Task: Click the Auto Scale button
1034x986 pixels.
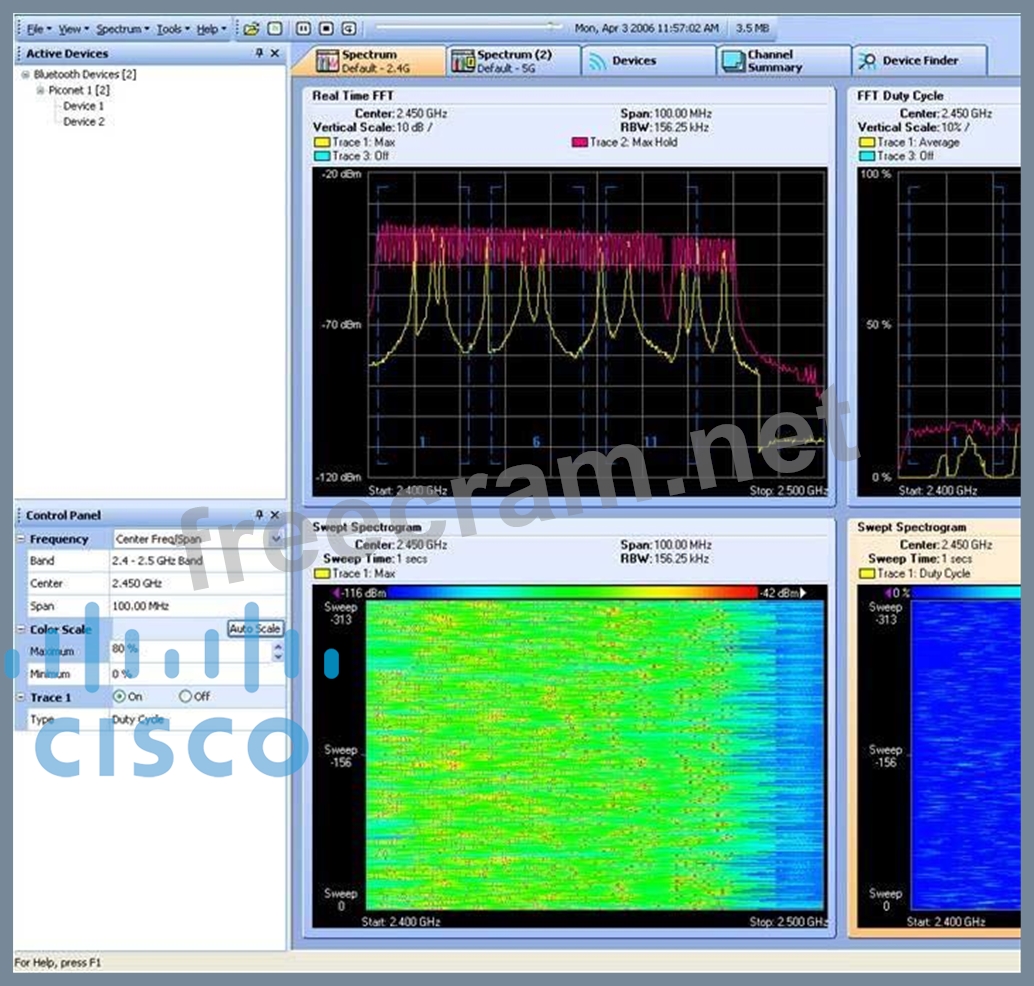Action: [255, 629]
